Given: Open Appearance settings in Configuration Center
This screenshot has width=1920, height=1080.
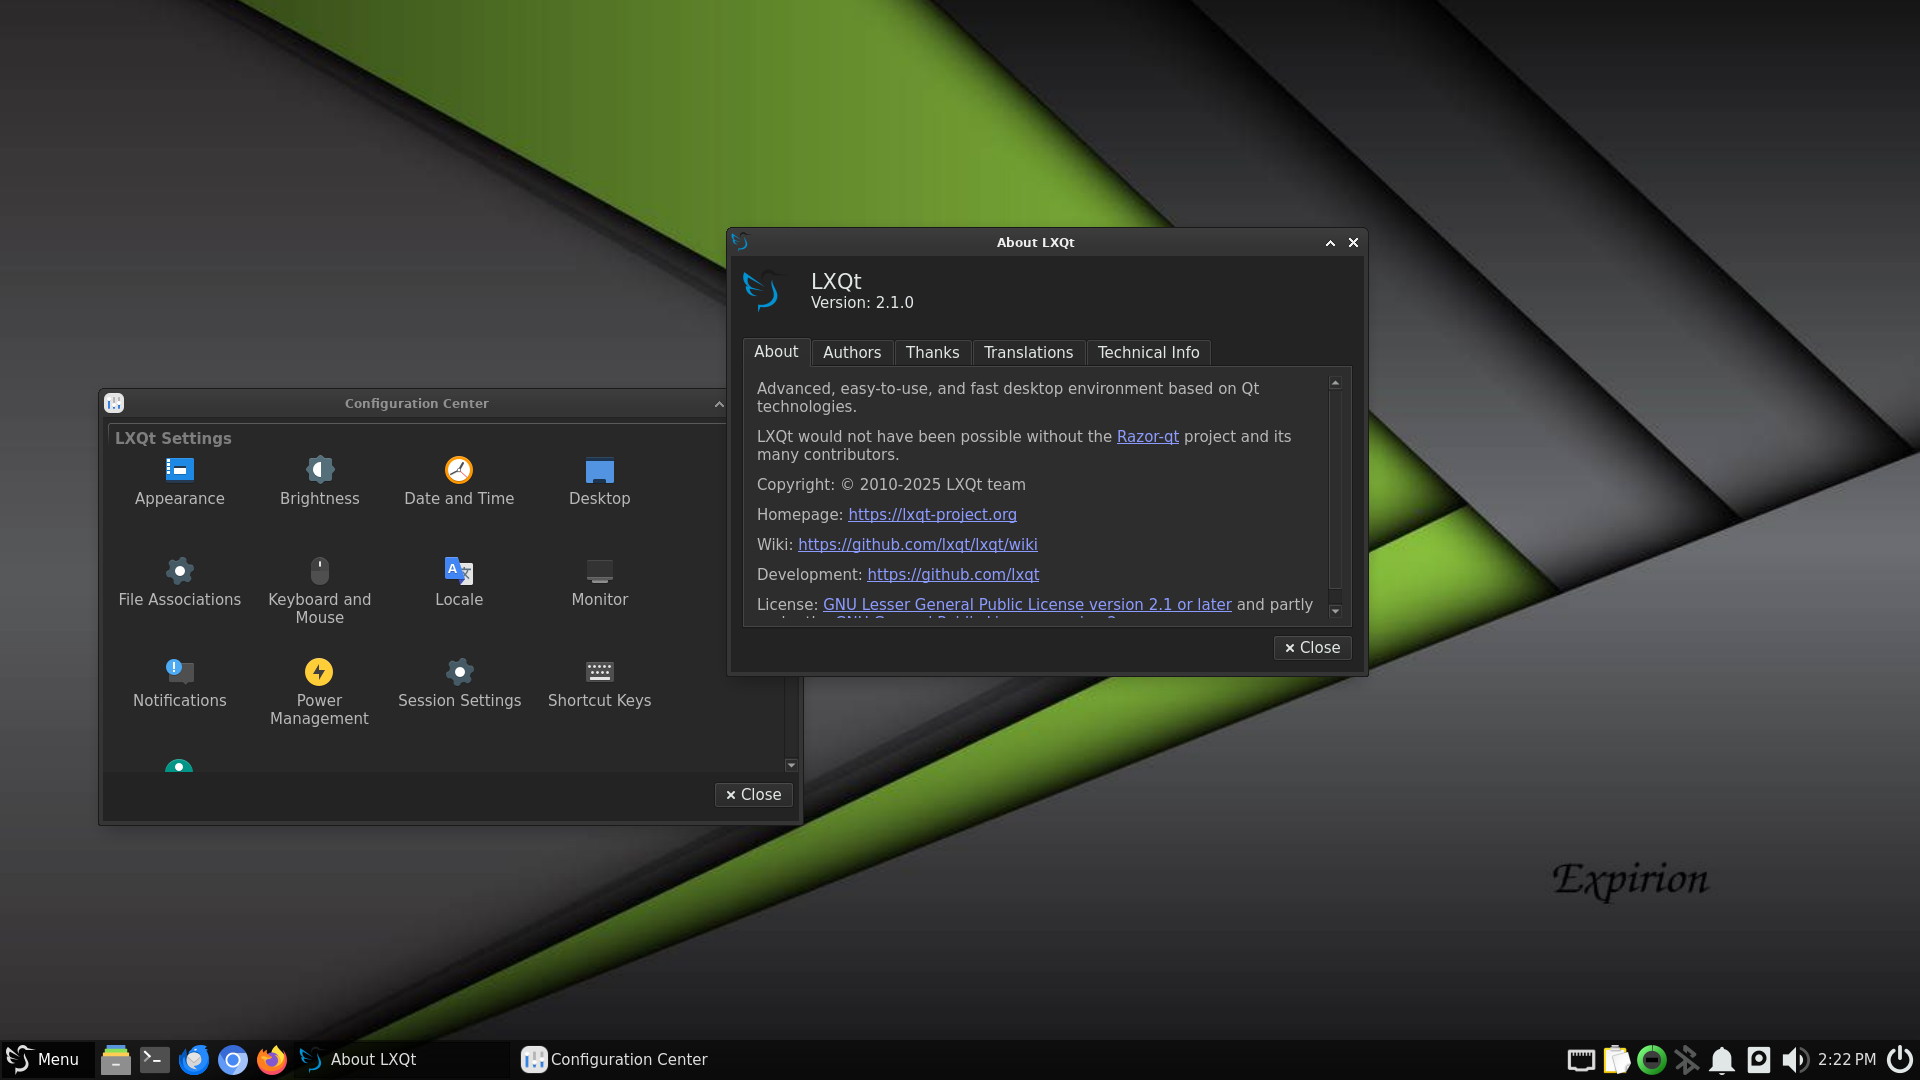Looking at the screenshot, I should tap(180, 482).
